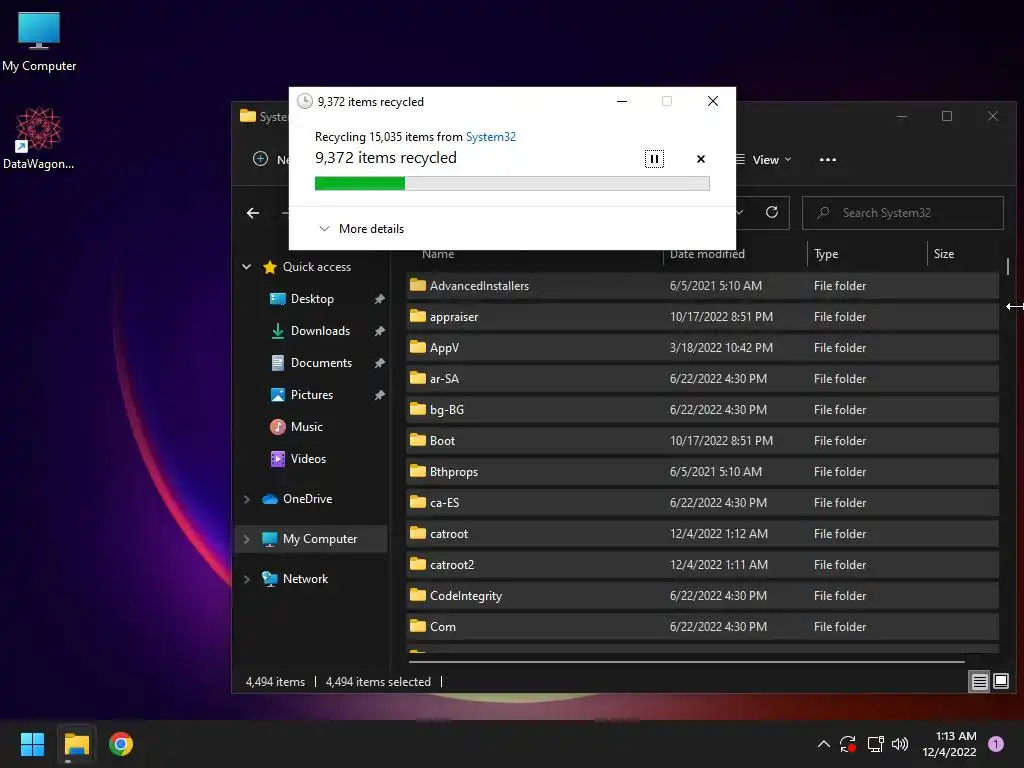Open Videos in navigation pane
Image resolution: width=1024 pixels, height=768 pixels.
[308, 458]
